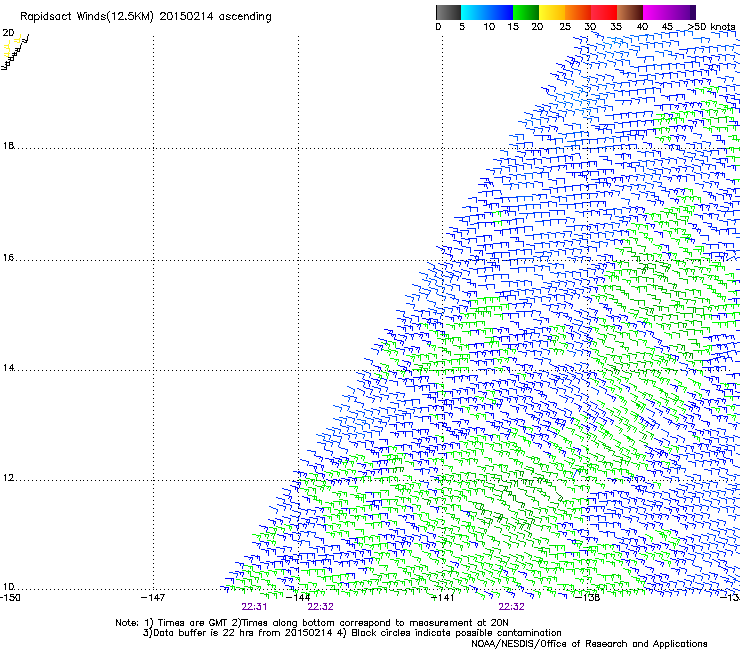740x650 pixels.
Task: Click the yellow wind barbs near top-left corner
Action: tap(11, 47)
